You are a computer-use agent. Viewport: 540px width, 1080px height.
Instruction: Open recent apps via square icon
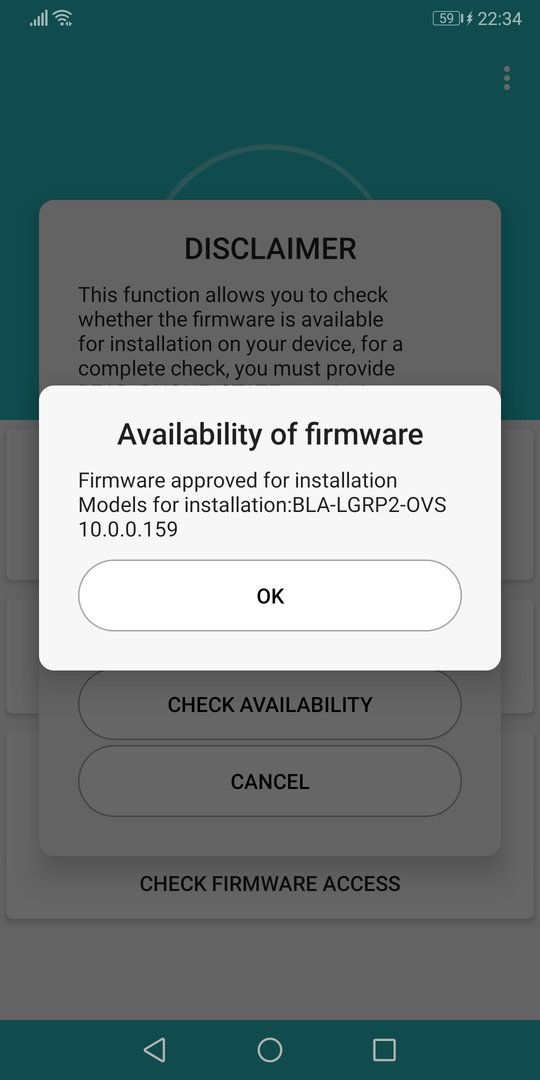click(x=384, y=1050)
